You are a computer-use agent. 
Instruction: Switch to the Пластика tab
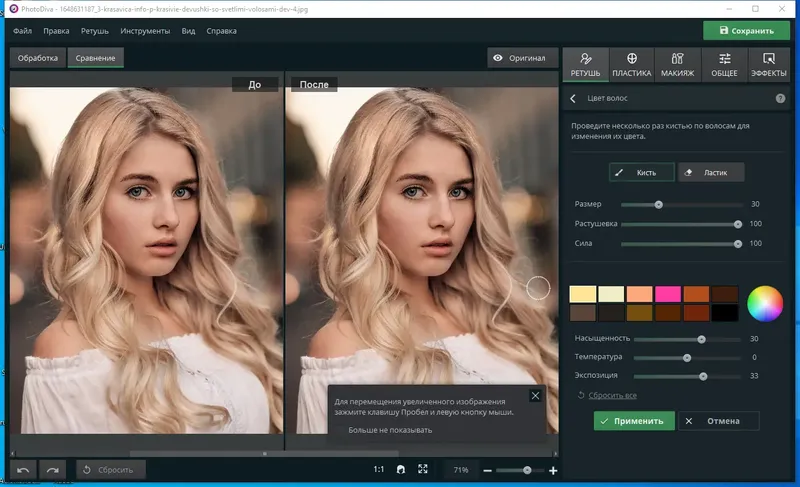[632, 65]
